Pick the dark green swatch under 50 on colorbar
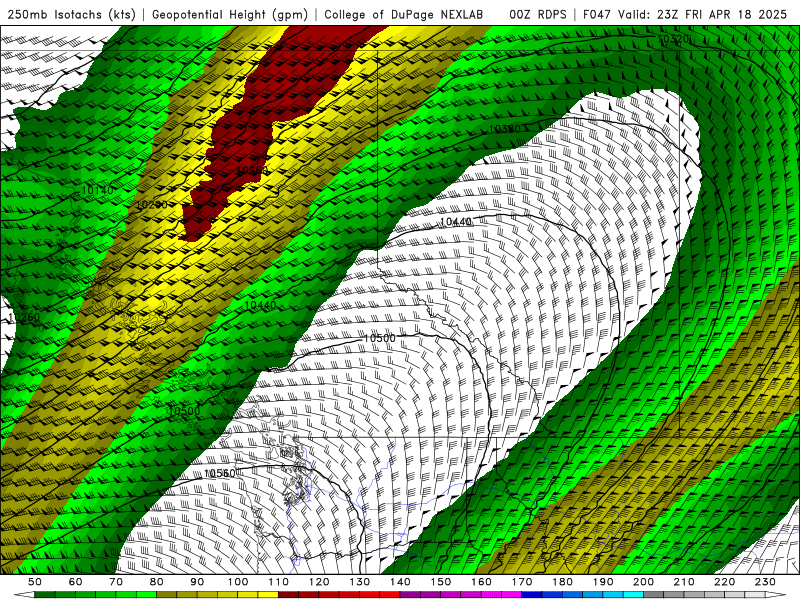 pos(45,595)
